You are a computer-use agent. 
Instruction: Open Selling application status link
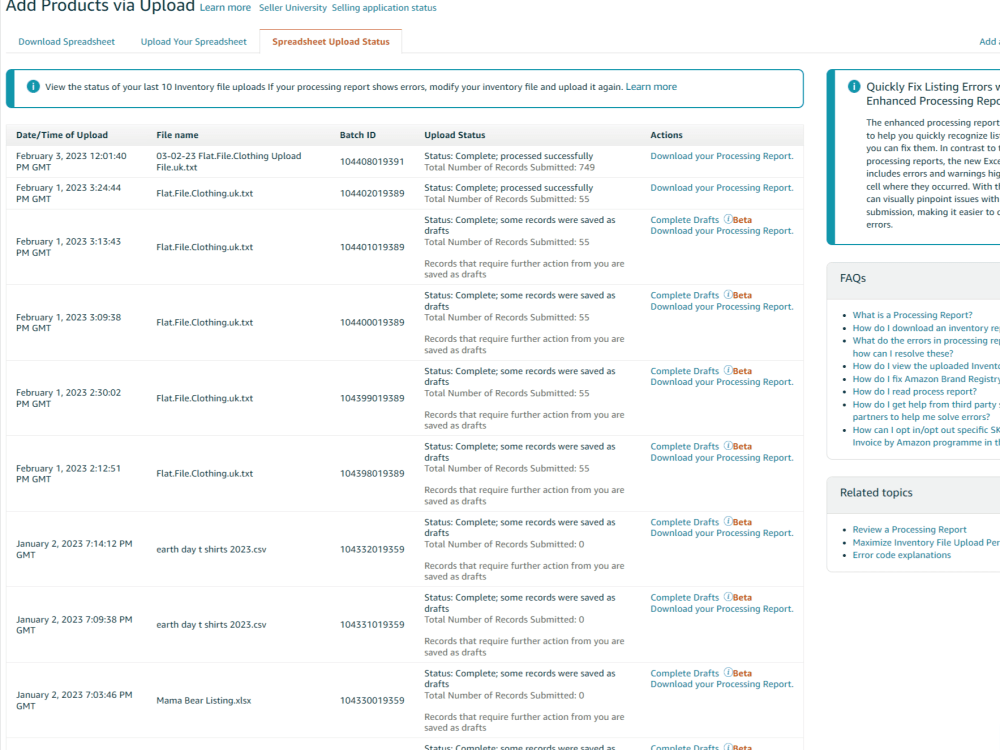384,8
